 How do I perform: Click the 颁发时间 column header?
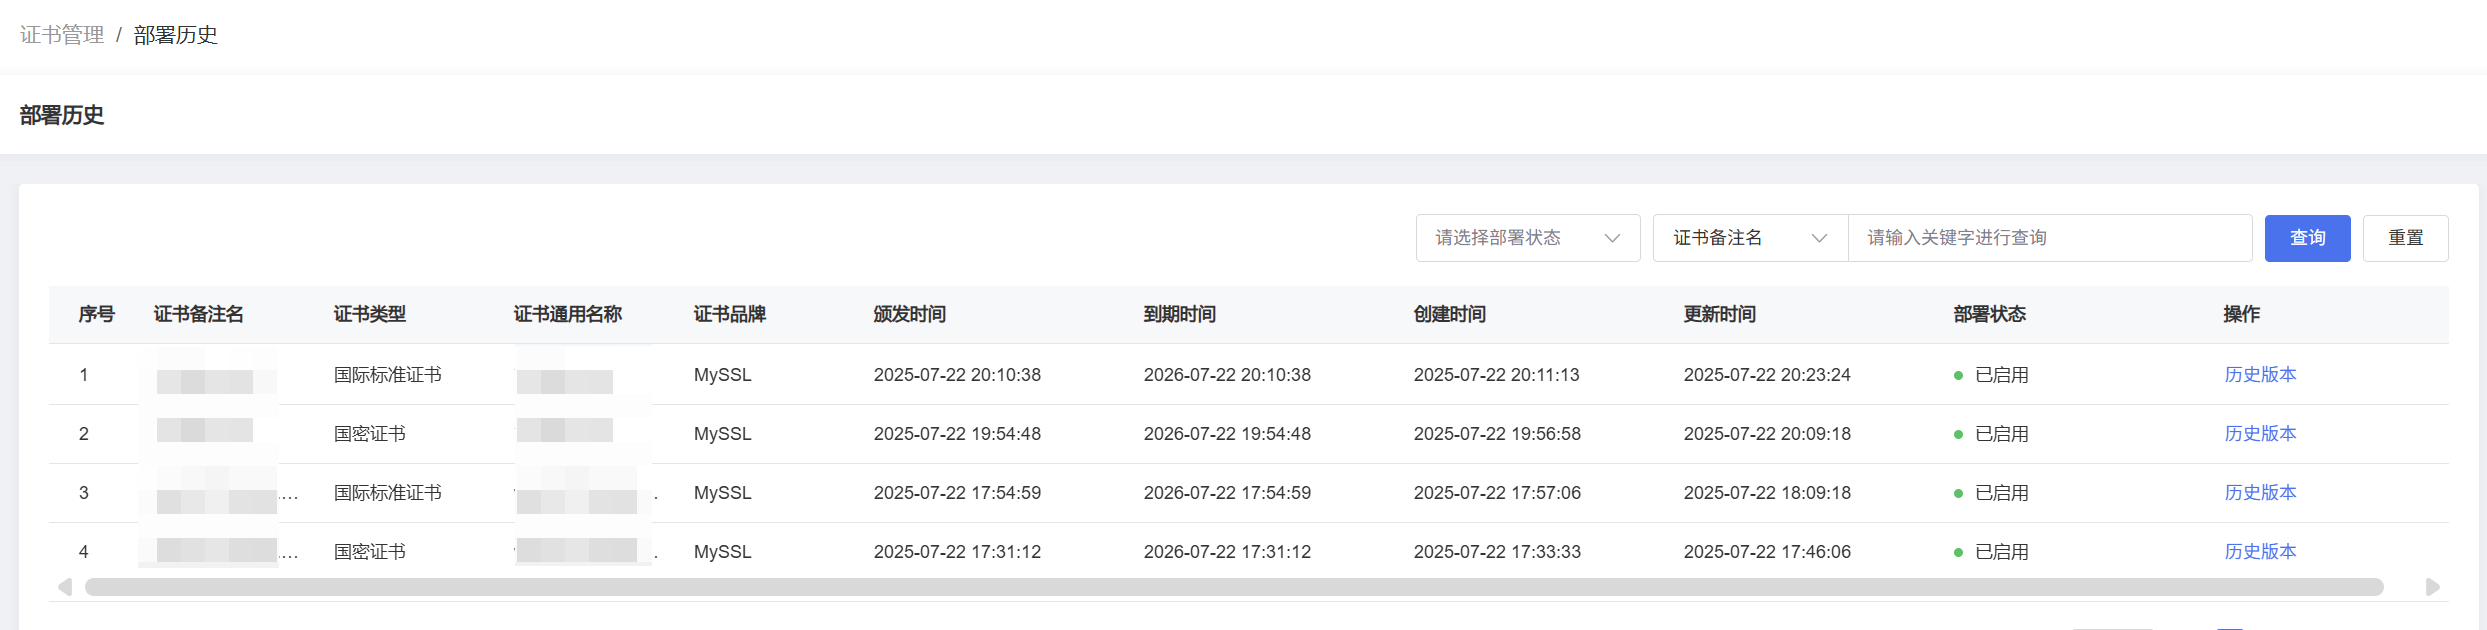(x=910, y=314)
